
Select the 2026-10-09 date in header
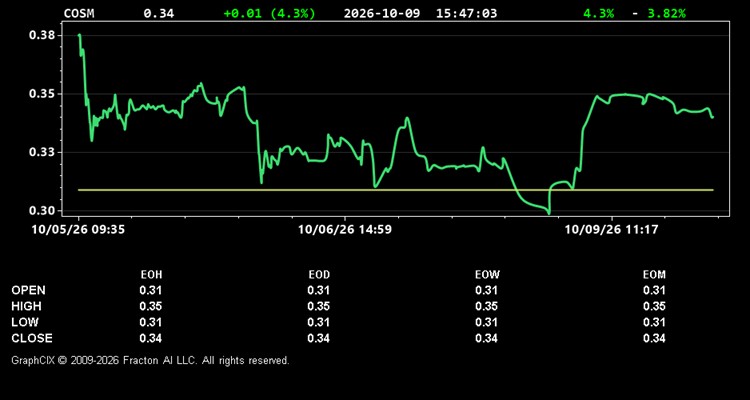382,13
